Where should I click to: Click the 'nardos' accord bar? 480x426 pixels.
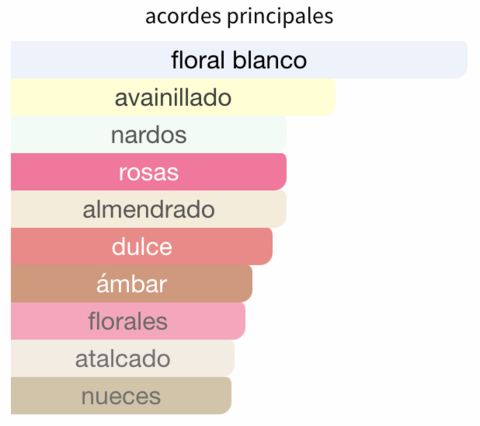[x=149, y=135]
